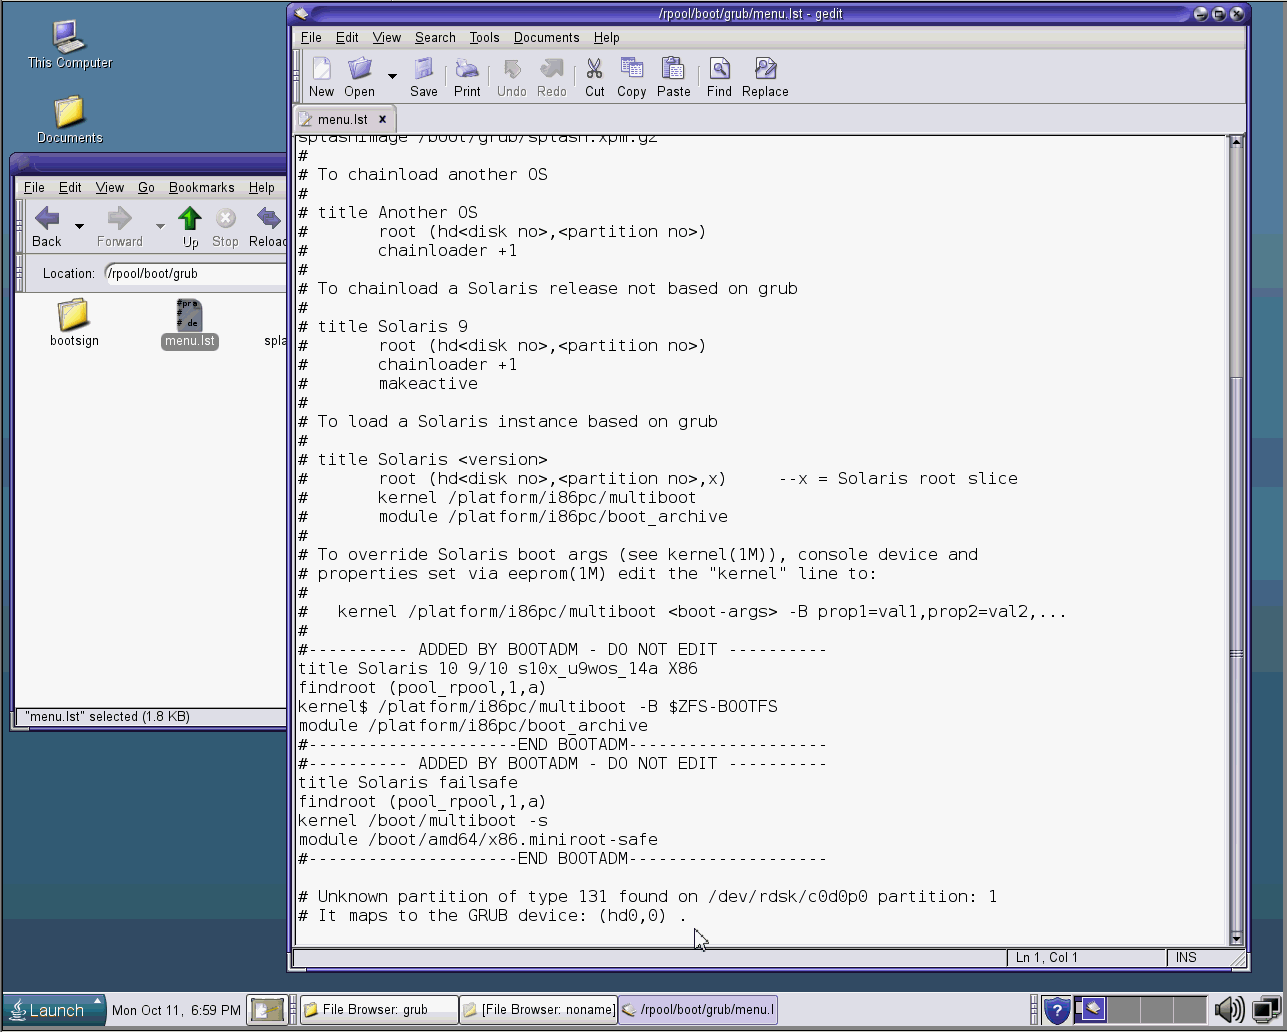
Task: Redo the last undone edit
Action: [551, 77]
